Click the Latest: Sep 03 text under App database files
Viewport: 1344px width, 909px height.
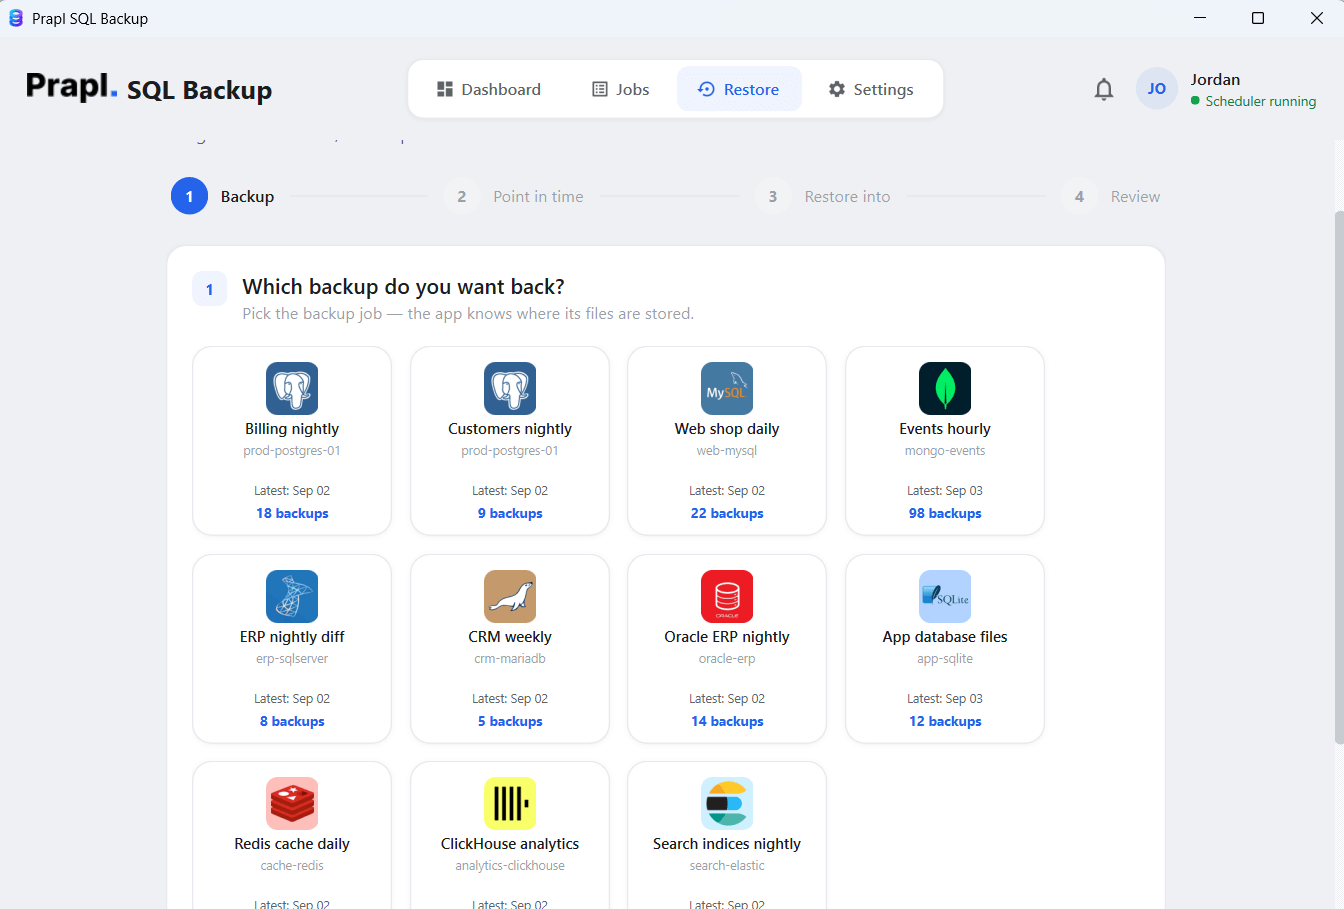(945, 699)
